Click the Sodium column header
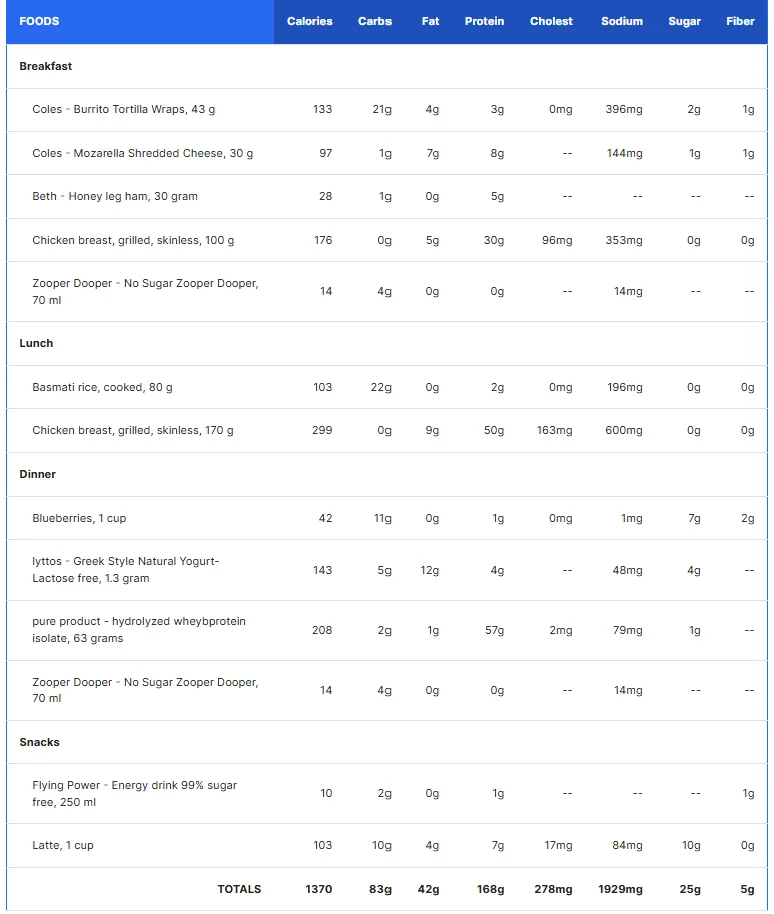 [622, 21]
